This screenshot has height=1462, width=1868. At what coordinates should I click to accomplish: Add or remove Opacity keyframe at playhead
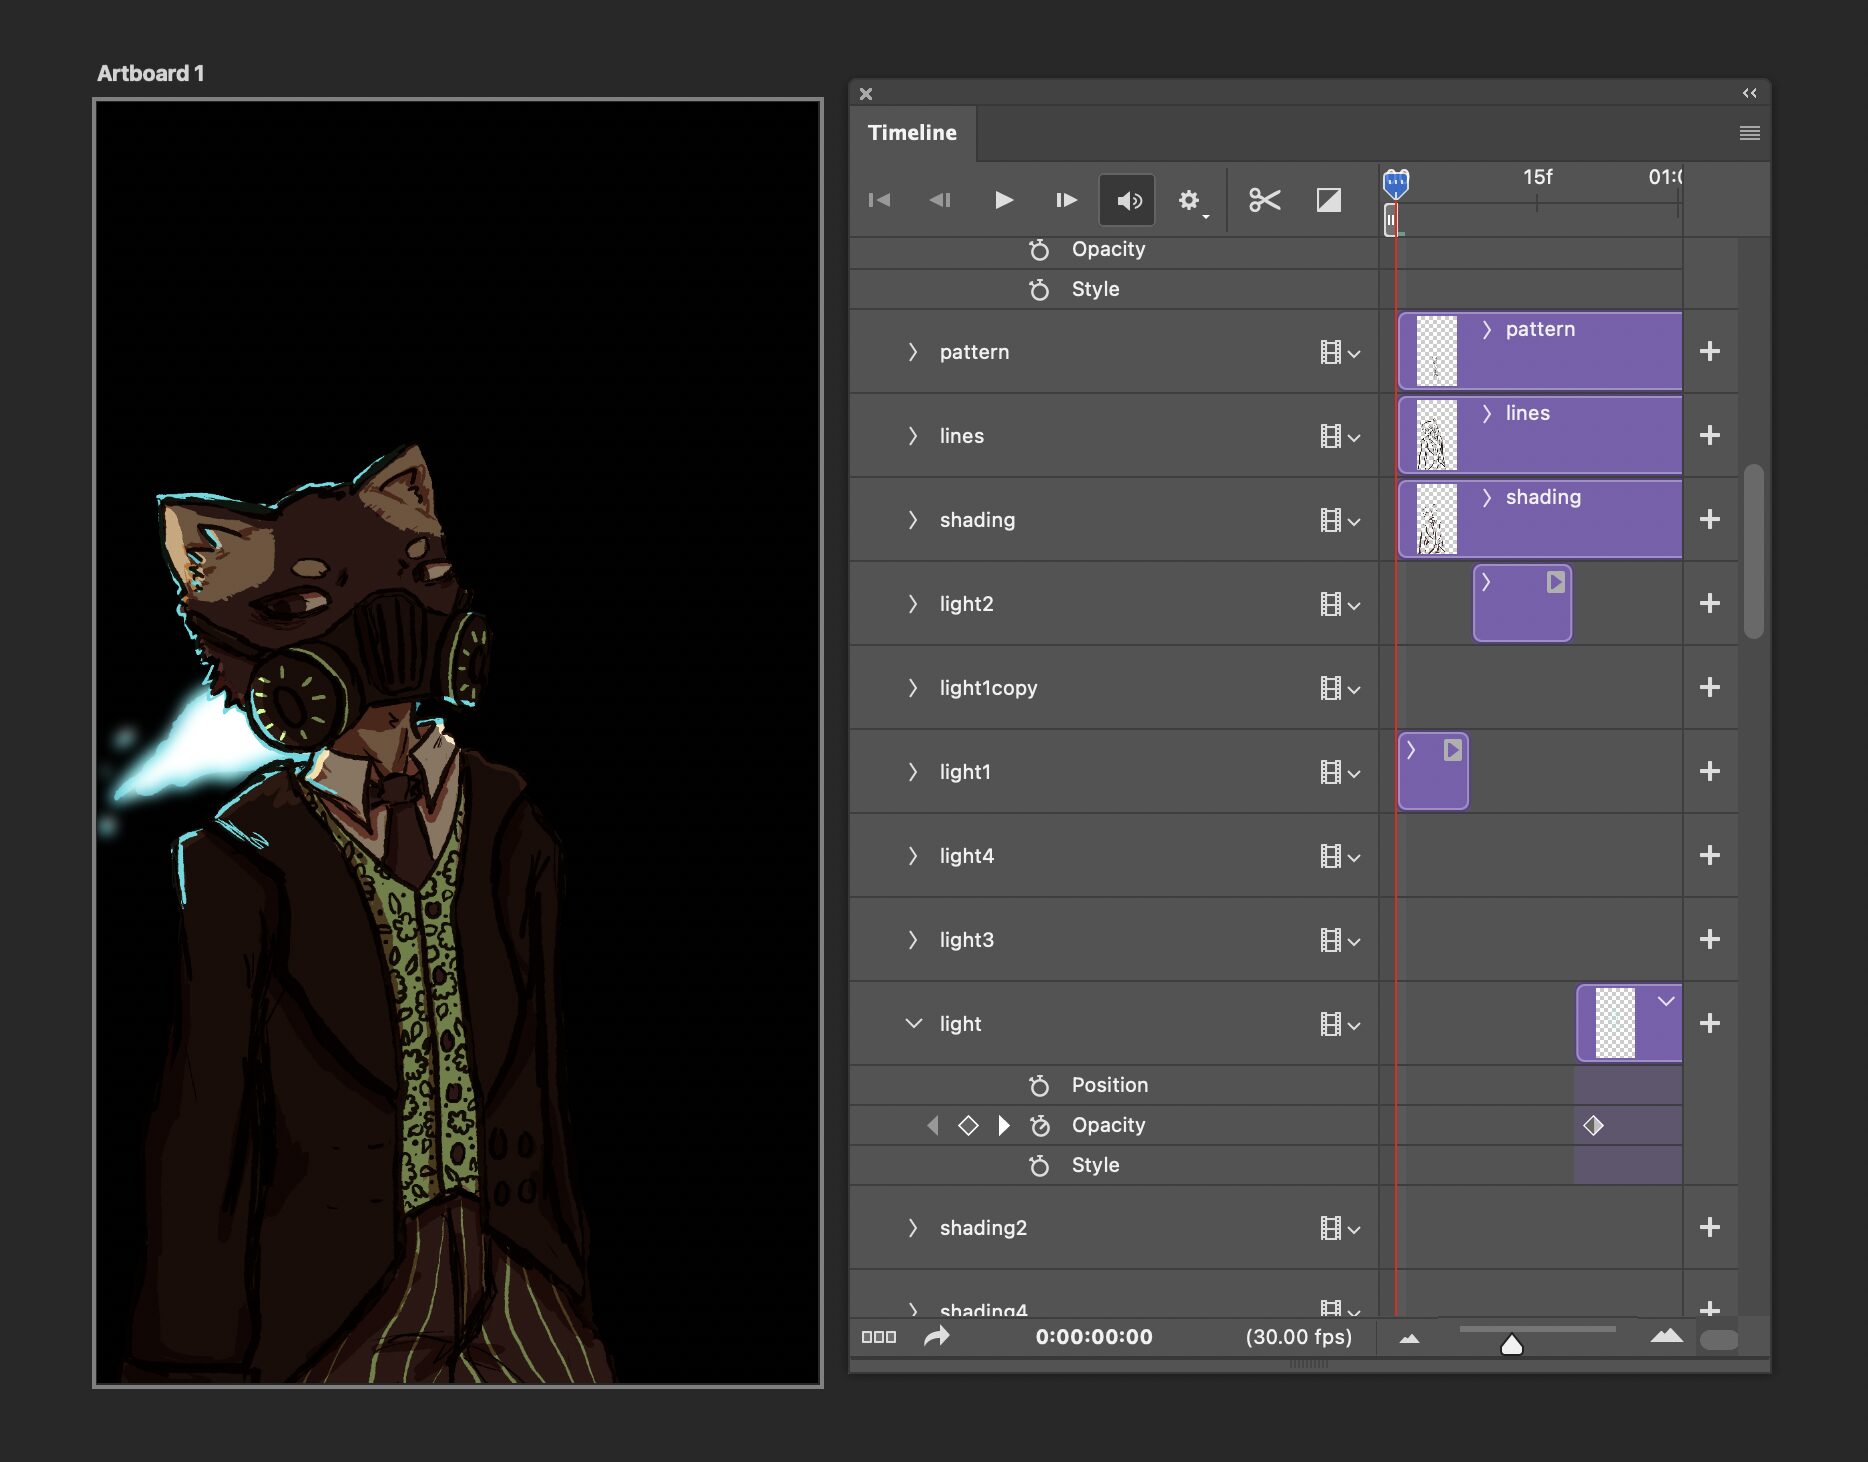click(968, 1125)
